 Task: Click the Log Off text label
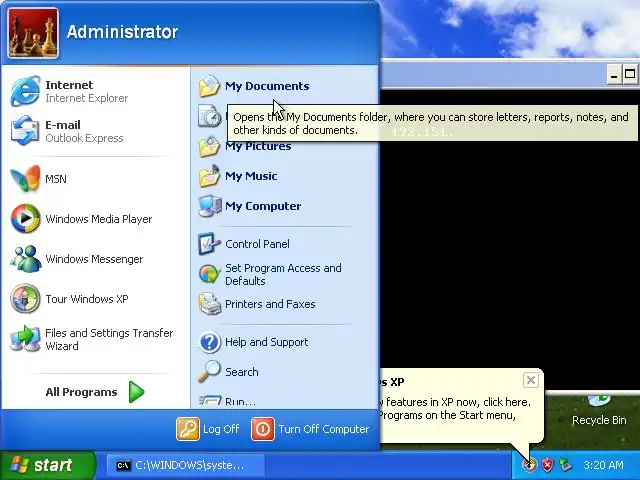(x=221, y=429)
